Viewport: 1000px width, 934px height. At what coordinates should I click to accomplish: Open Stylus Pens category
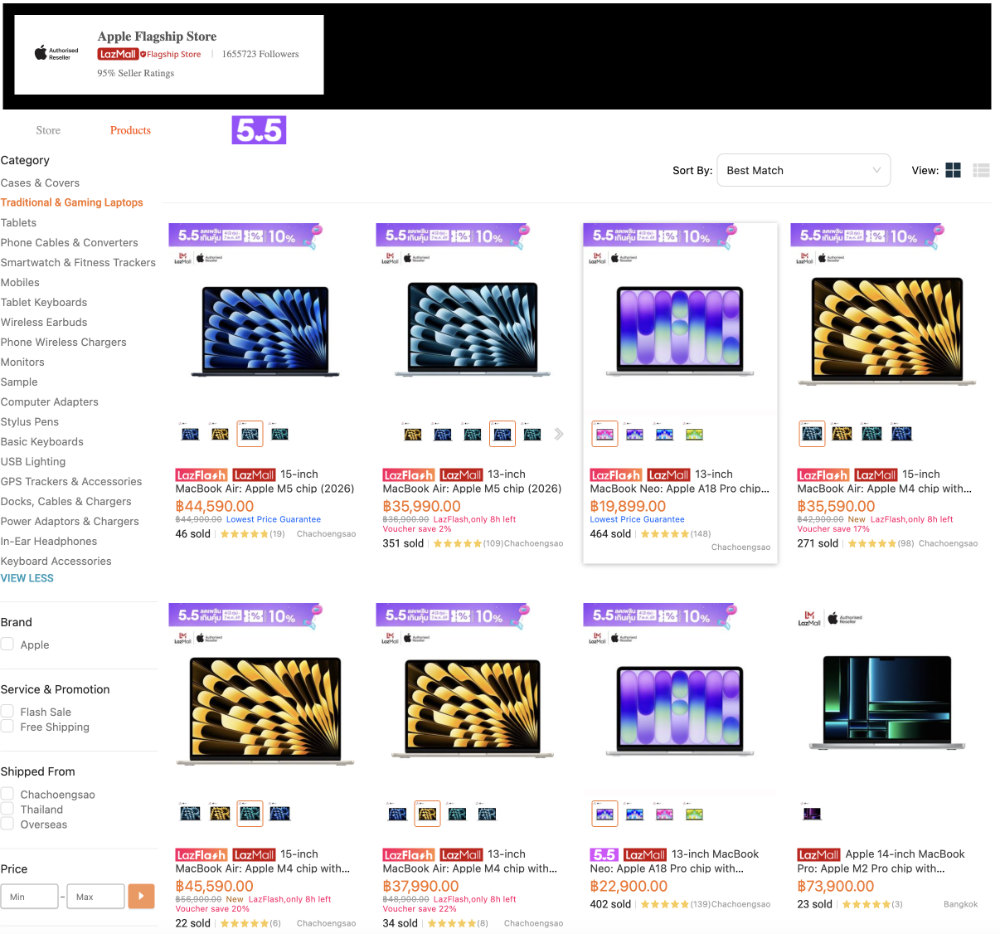pyautogui.click(x=29, y=422)
